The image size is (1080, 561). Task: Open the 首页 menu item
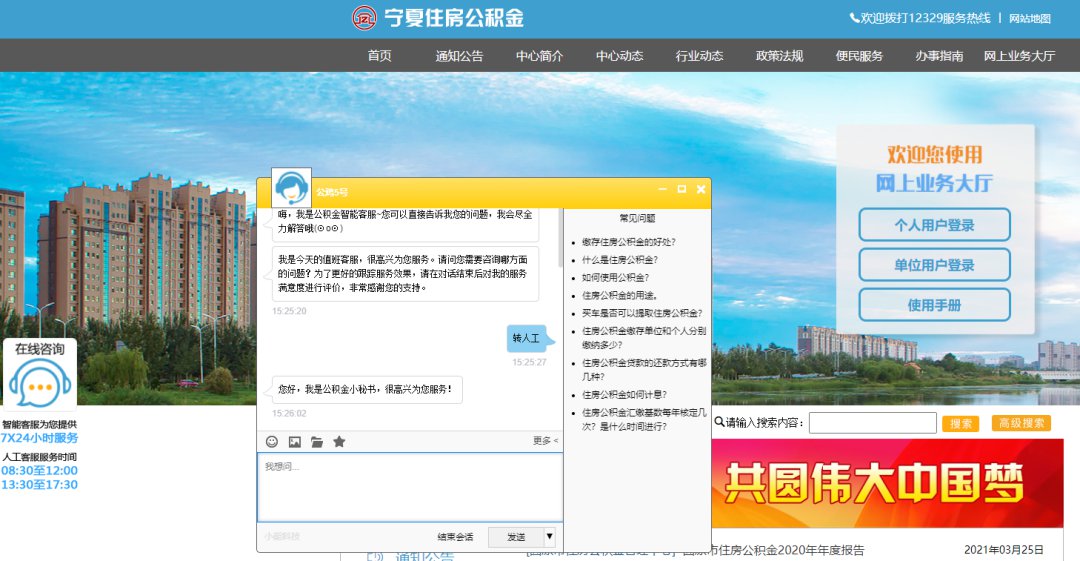[x=379, y=56]
